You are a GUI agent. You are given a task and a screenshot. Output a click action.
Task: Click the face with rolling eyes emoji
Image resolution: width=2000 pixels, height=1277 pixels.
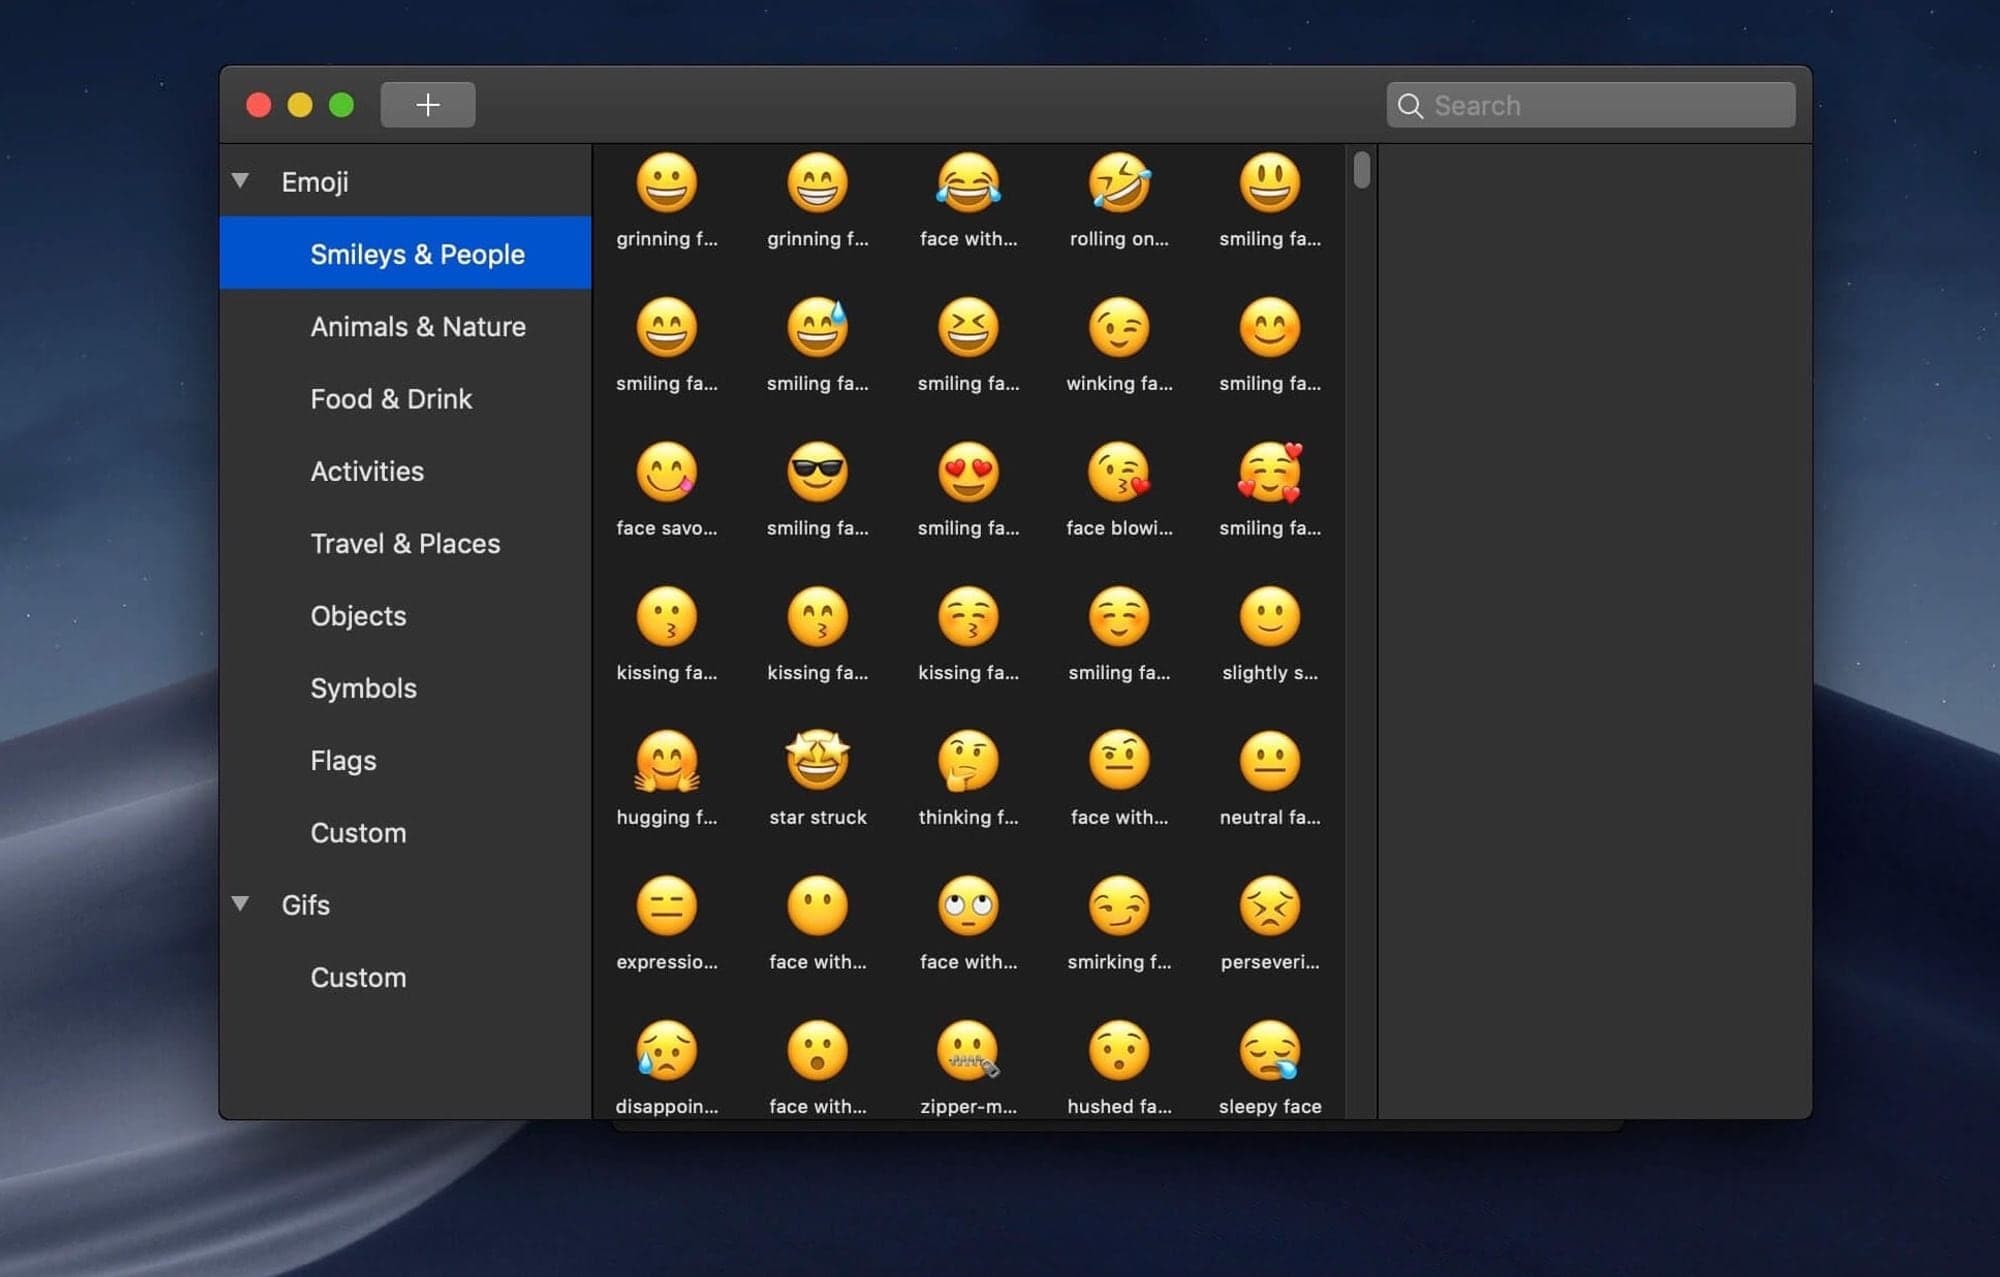[968, 906]
